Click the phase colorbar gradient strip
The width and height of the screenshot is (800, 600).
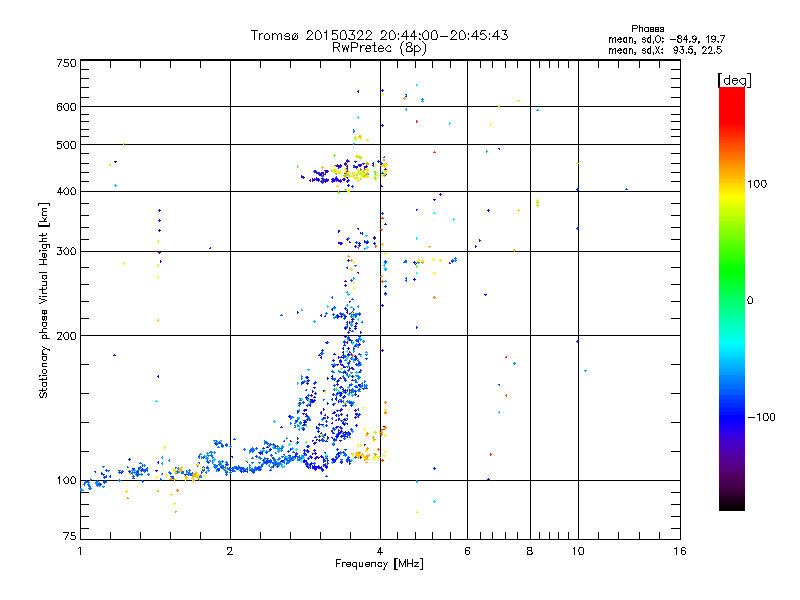tap(732, 298)
